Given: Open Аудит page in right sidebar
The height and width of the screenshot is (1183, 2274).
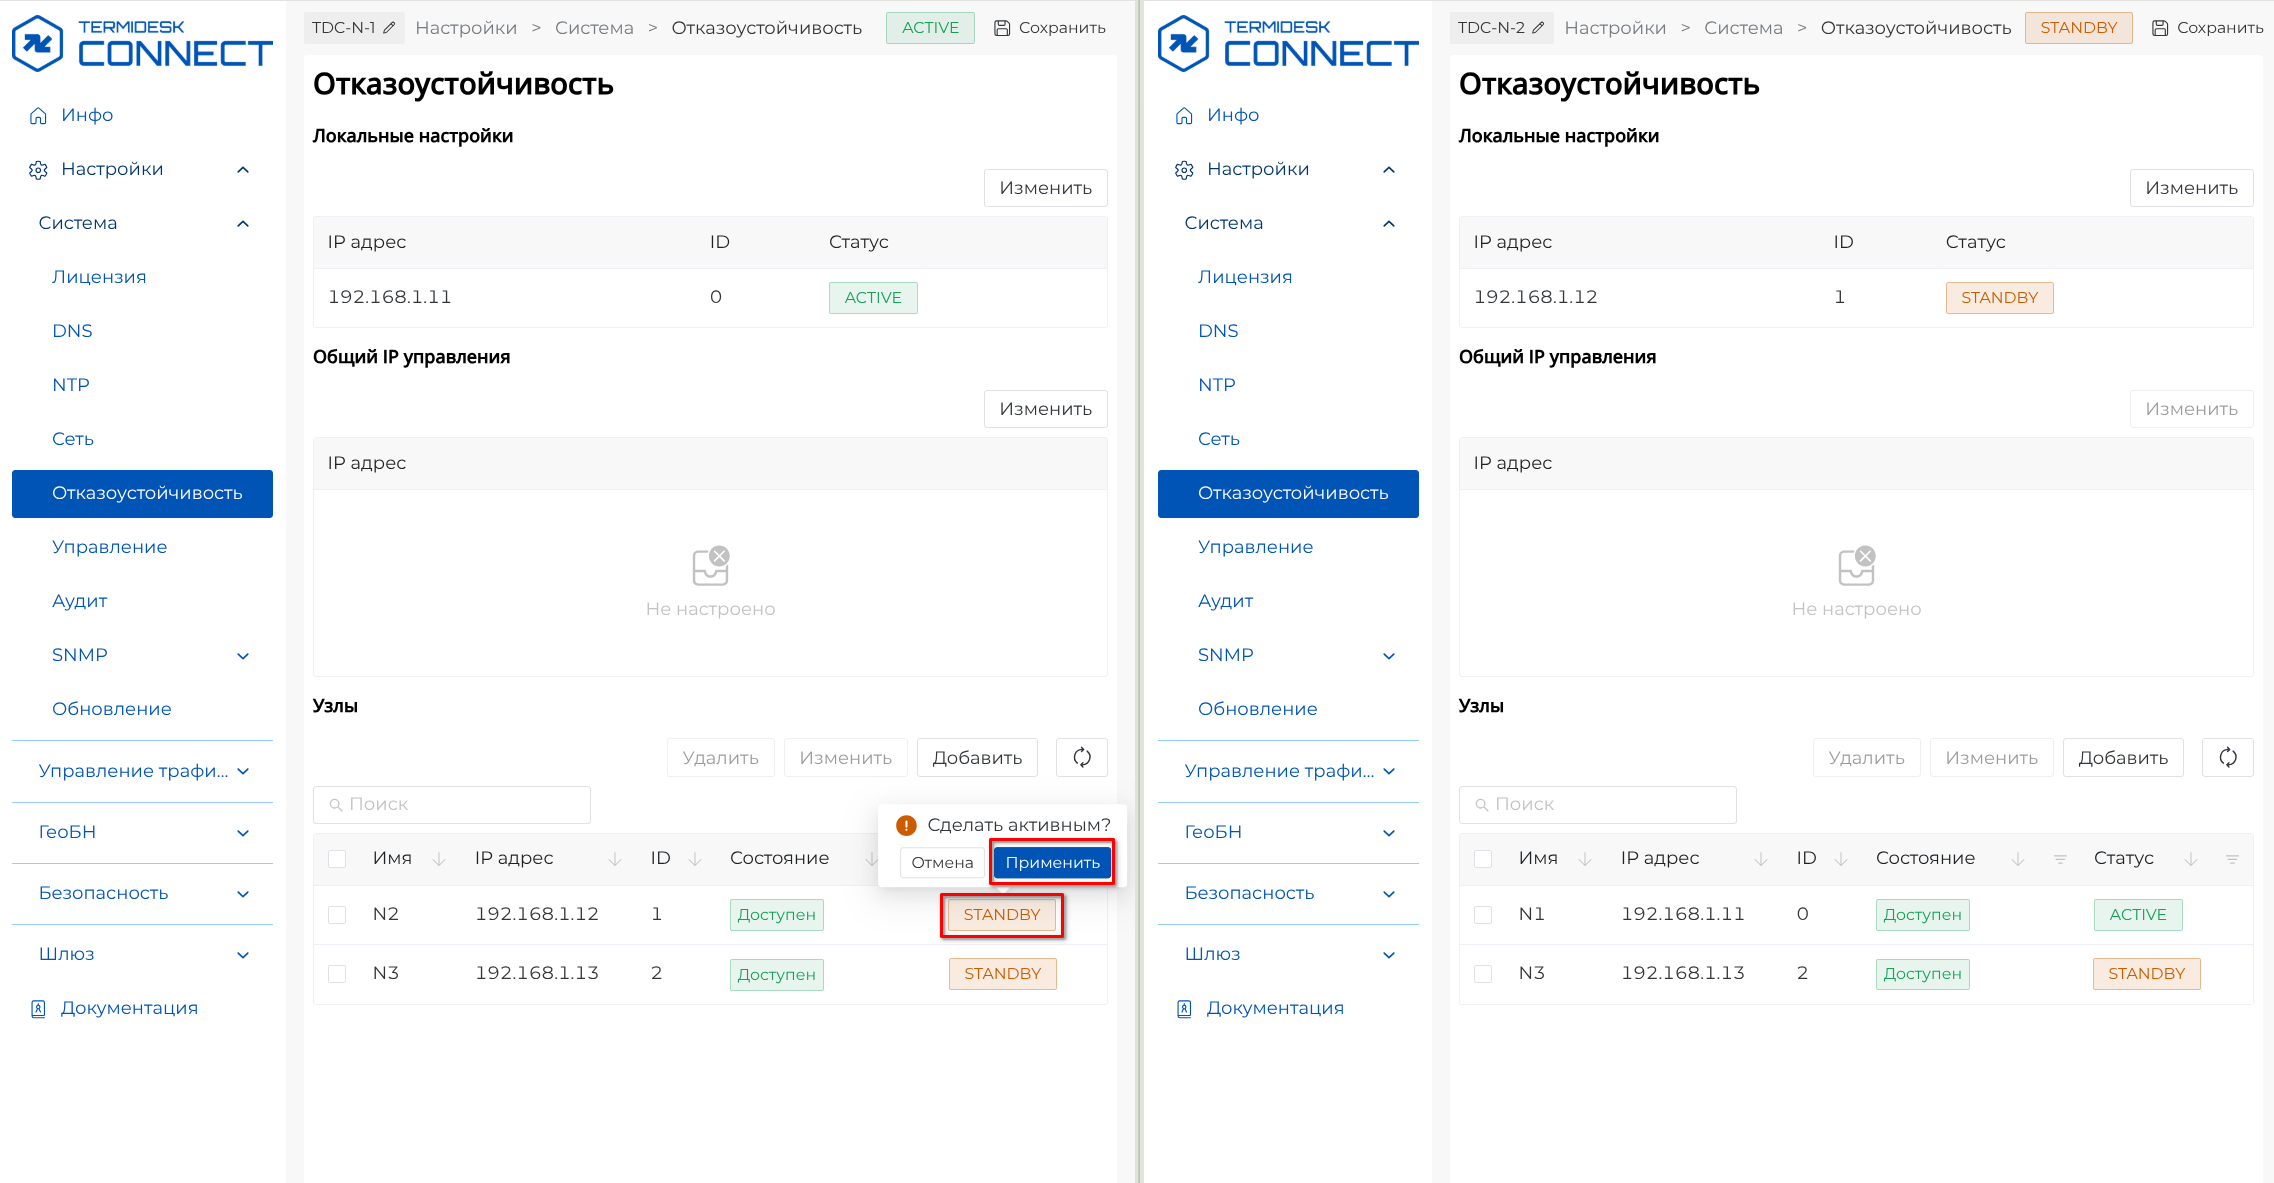Looking at the screenshot, I should (x=1225, y=601).
